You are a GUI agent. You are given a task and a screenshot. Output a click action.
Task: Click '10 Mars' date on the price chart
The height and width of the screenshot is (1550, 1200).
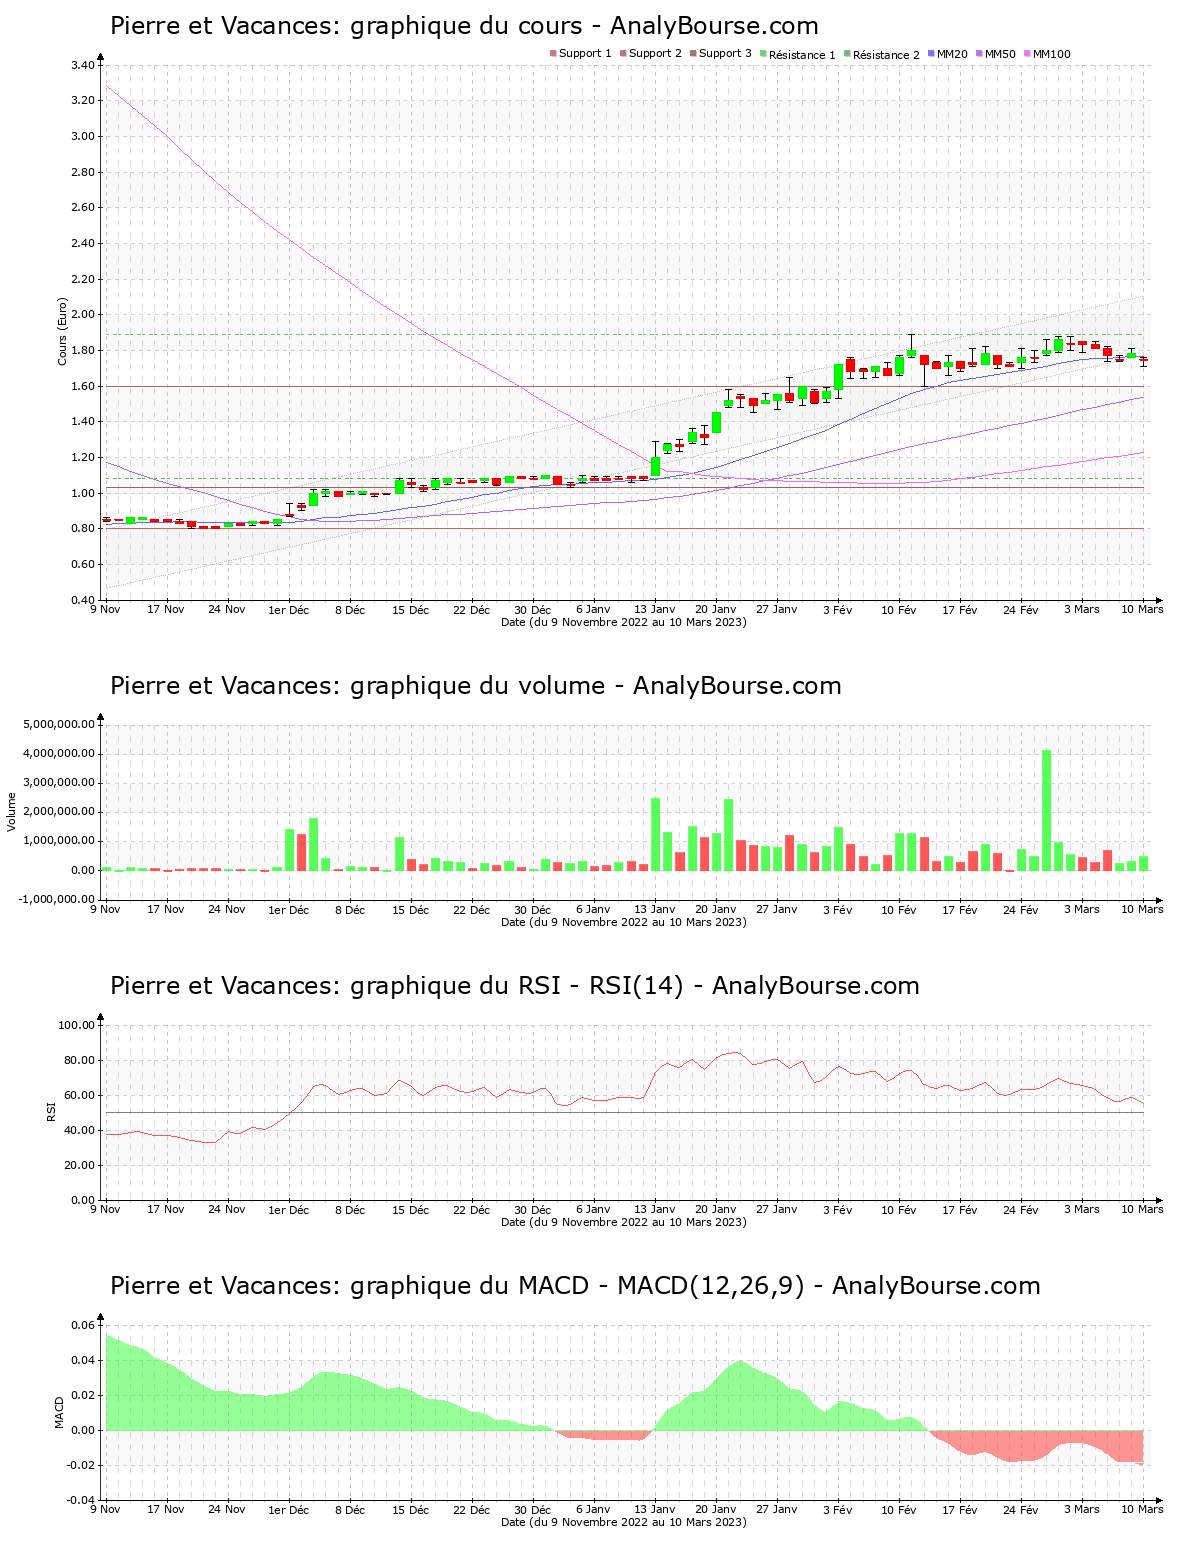point(1143,609)
